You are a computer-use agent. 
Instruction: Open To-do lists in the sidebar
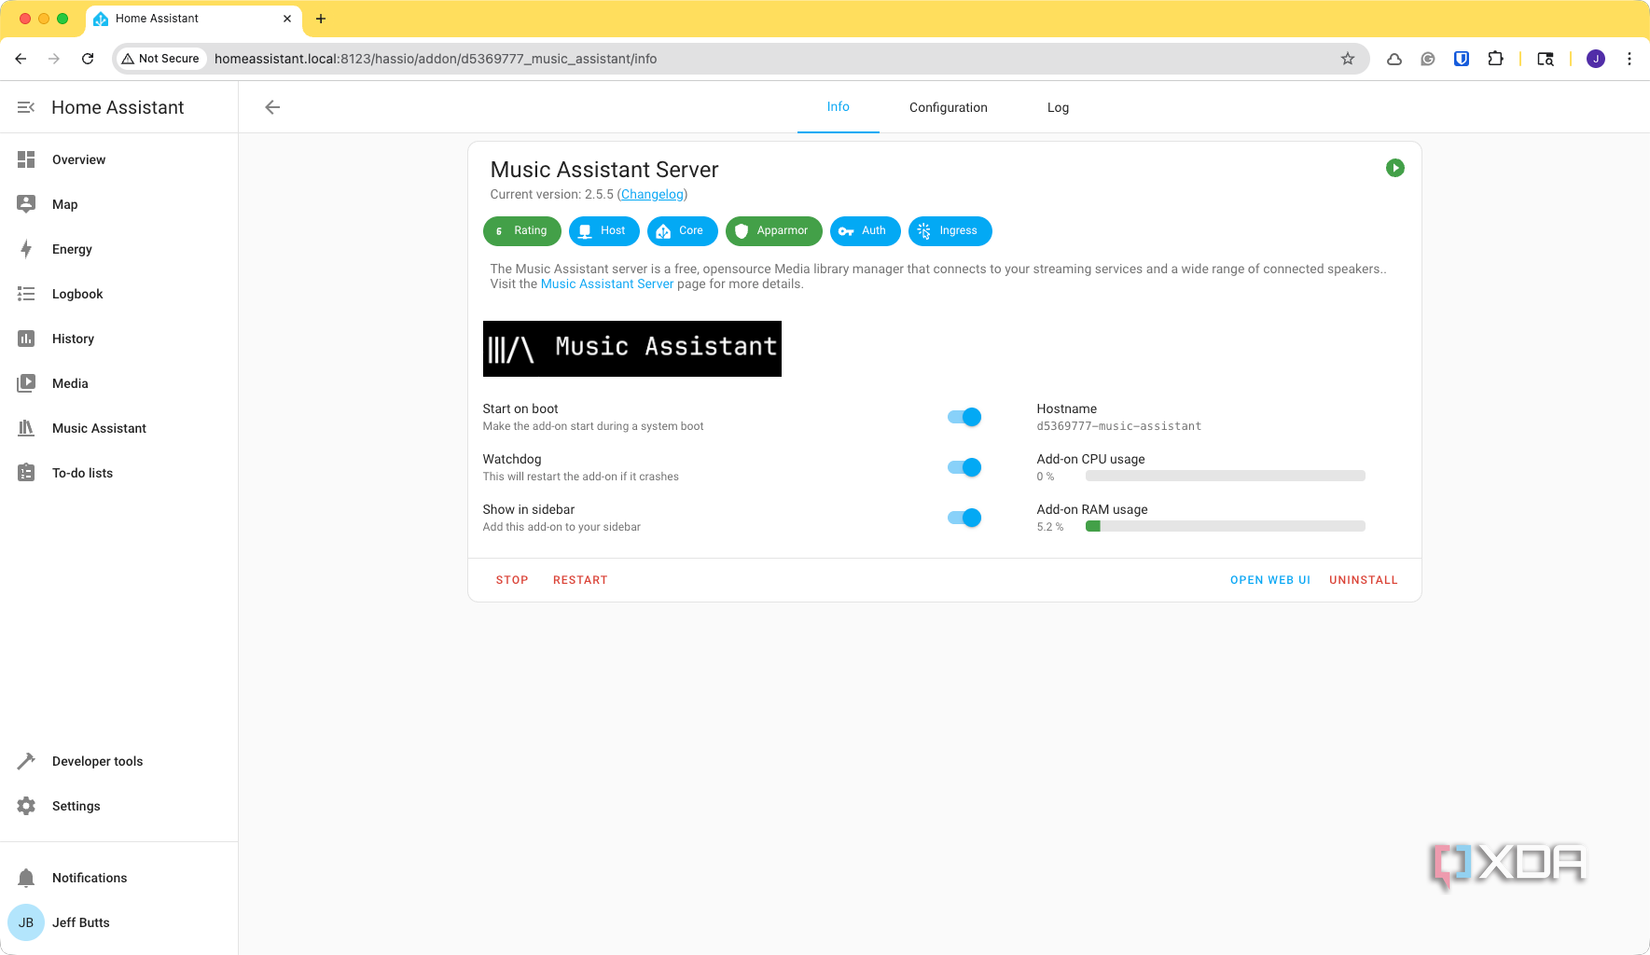pyautogui.click(x=82, y=472)
